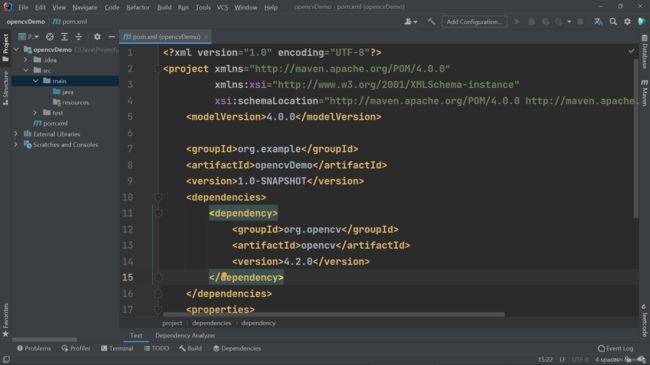Open Project panel options gear
Viewport: 650px width, 365px height.
click(97, 37)
